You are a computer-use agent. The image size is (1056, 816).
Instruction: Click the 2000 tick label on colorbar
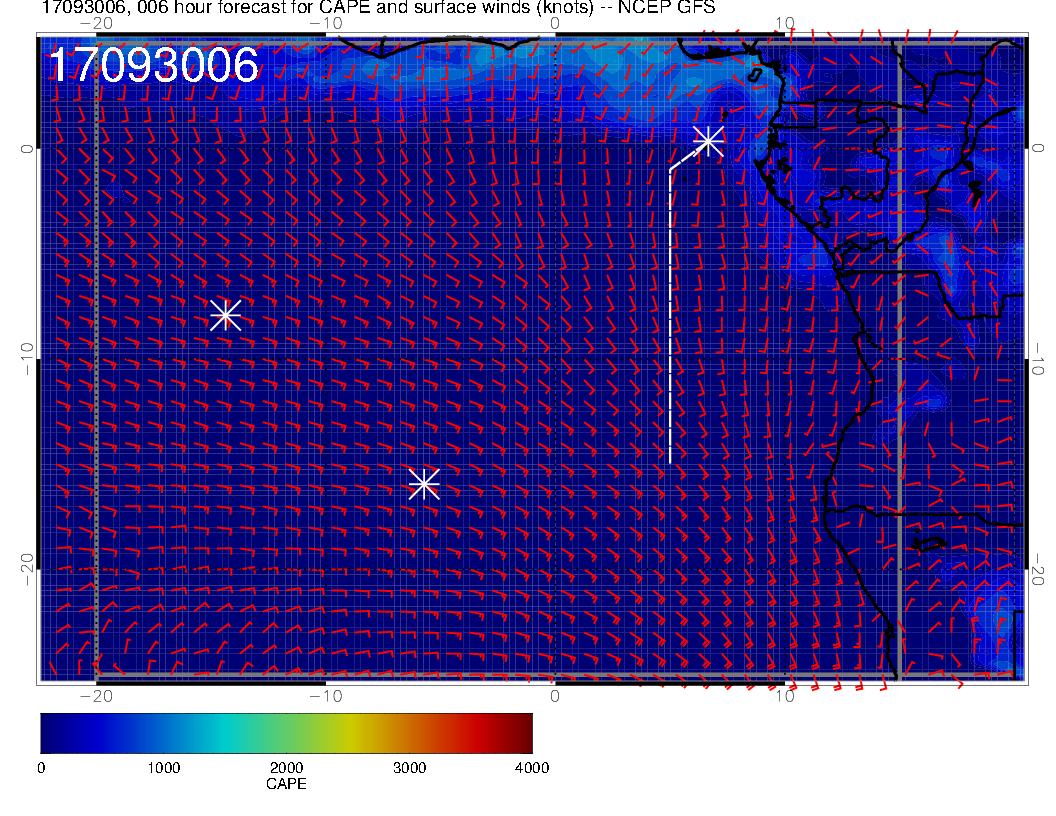pyautogui.click(x=286, y=768)
